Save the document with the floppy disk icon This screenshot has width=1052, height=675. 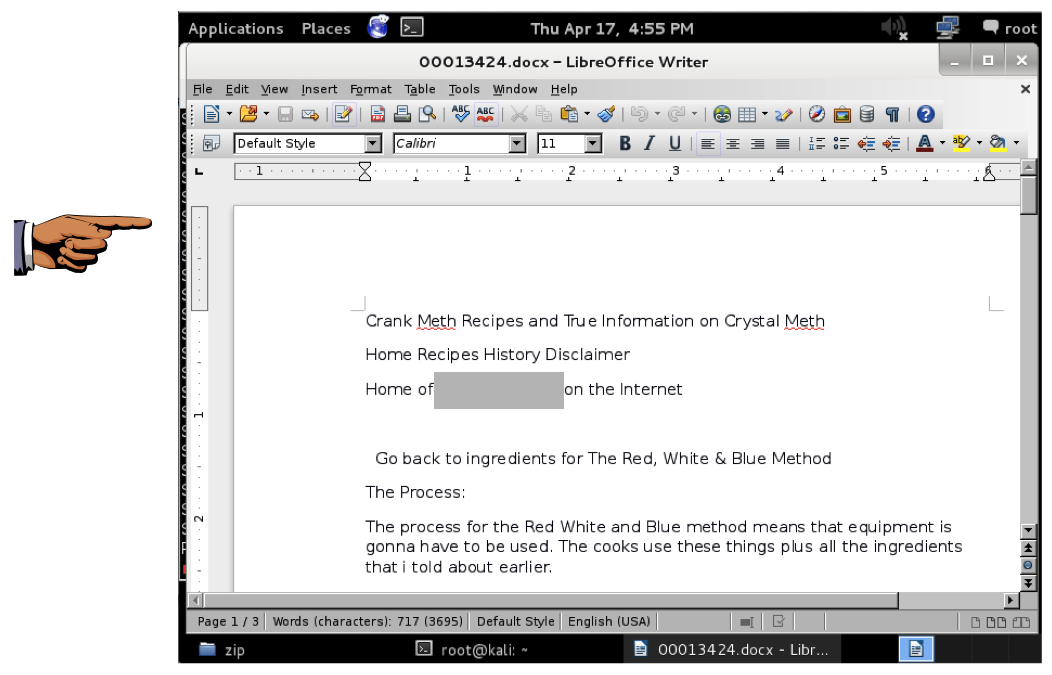click(x=286, y=115)
